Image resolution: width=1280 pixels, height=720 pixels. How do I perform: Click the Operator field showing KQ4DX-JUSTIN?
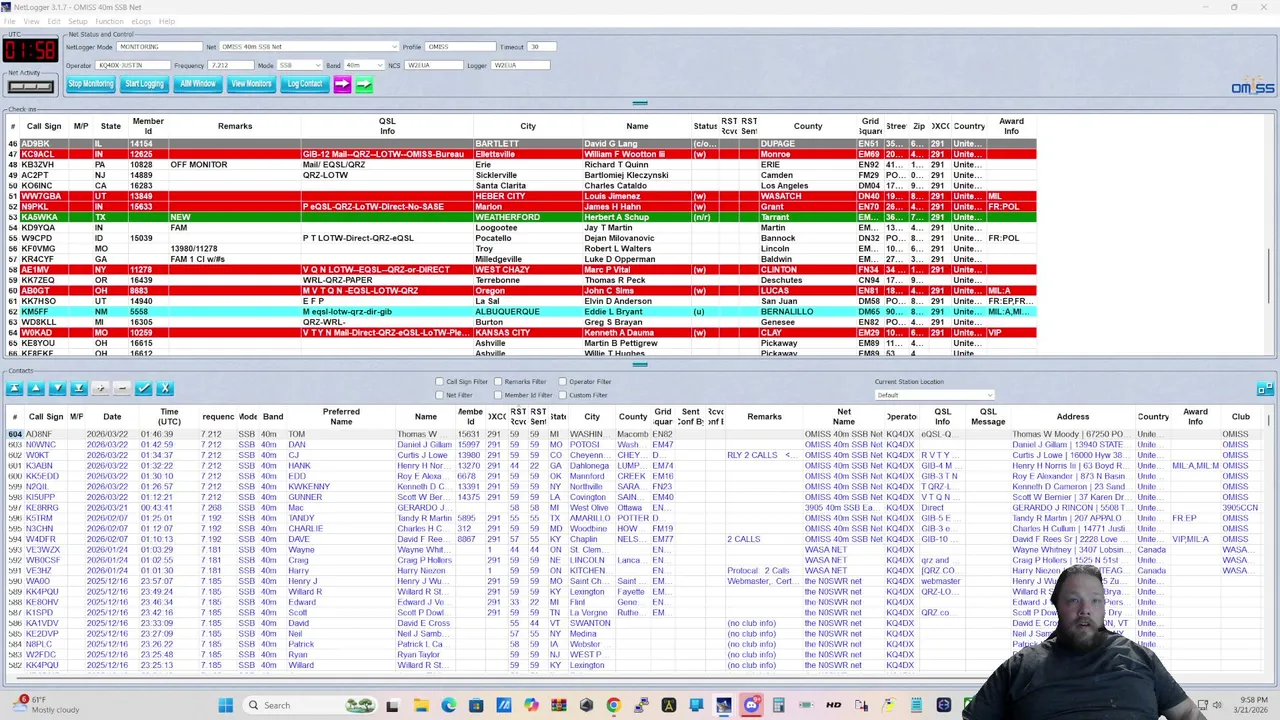133,65
